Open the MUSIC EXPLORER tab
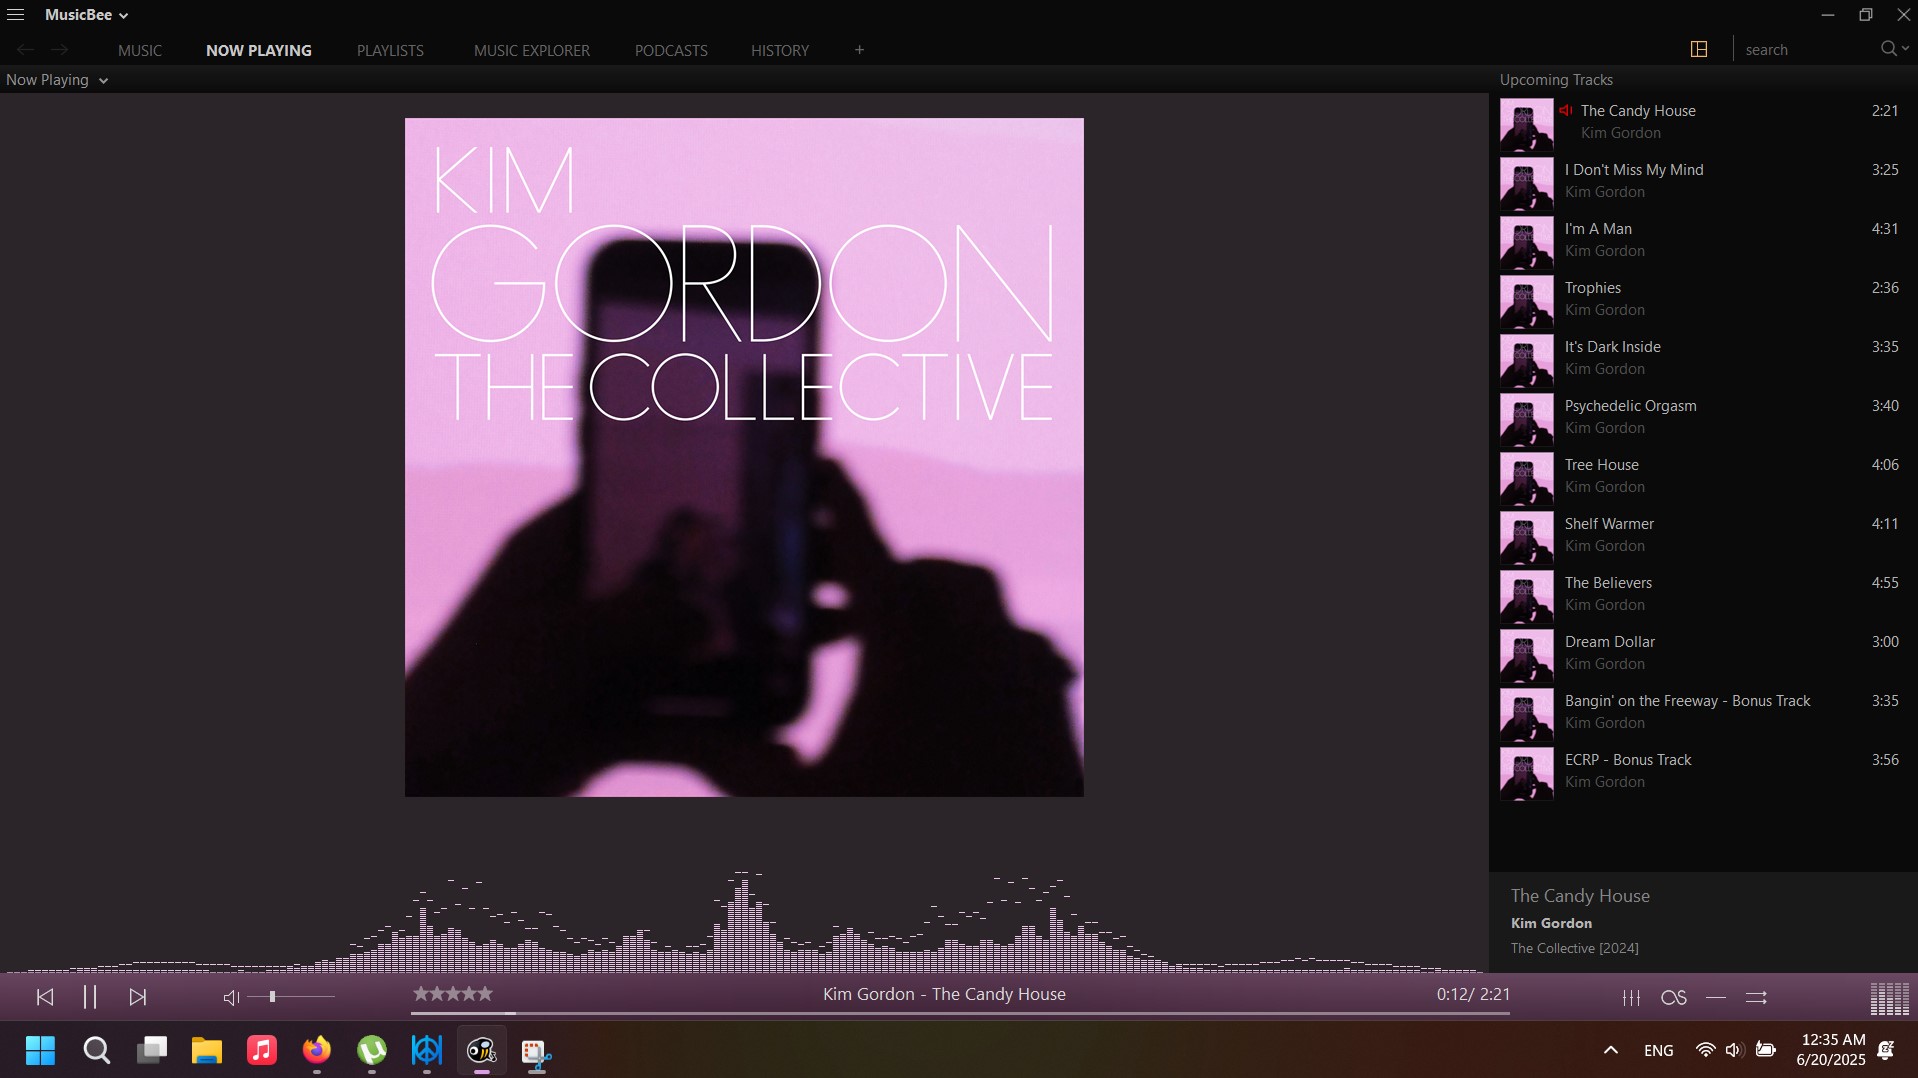The width and height of the screenshot is (1918, 1078). [532, 50]
